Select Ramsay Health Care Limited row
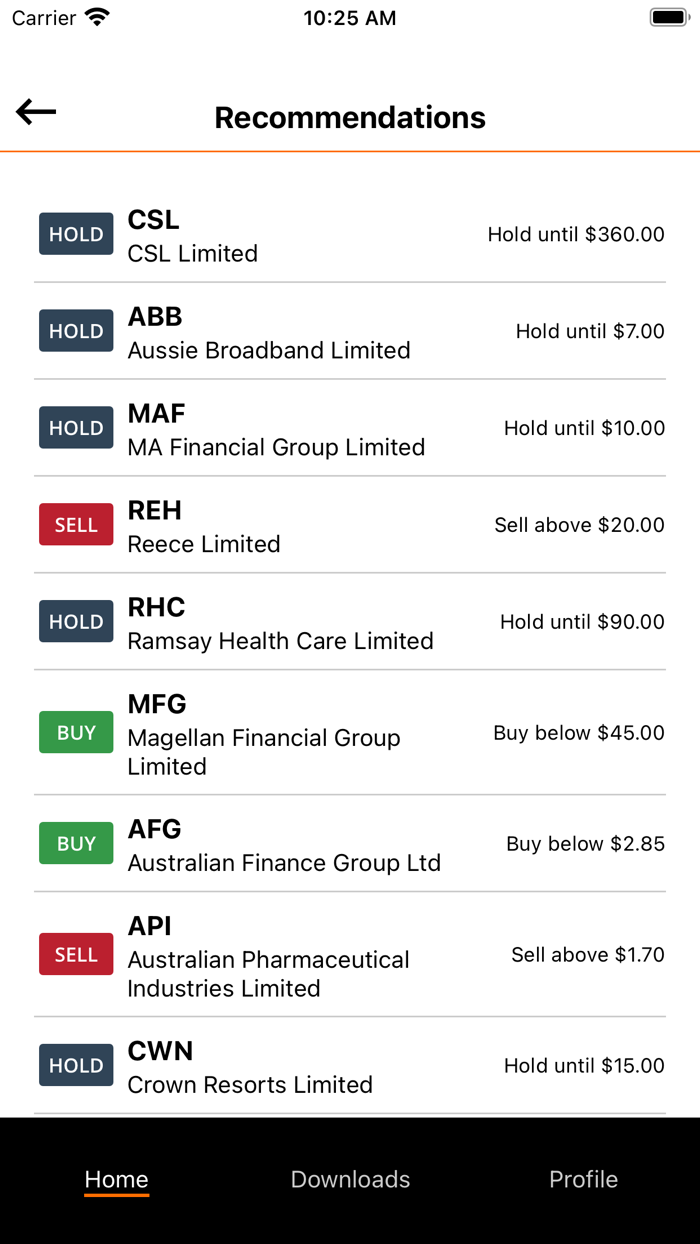 coord(350,622)
